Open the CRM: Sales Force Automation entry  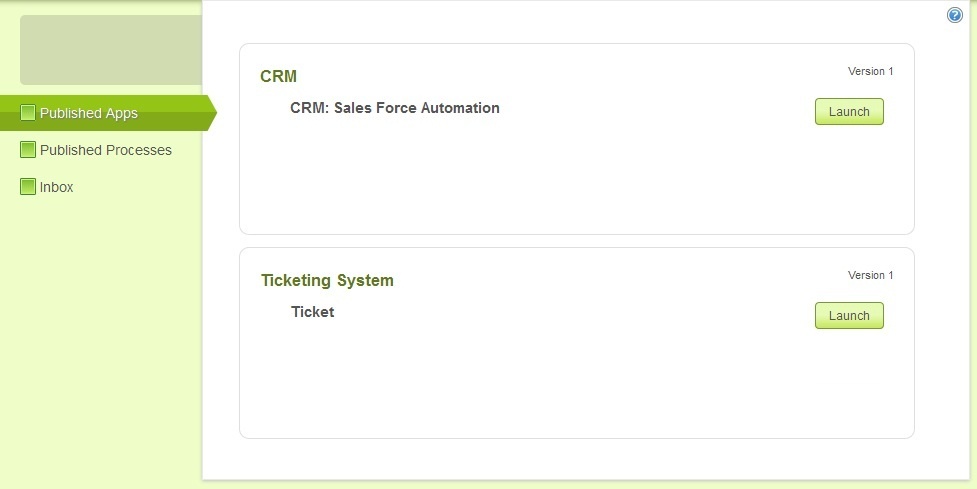tap(394, 108)
